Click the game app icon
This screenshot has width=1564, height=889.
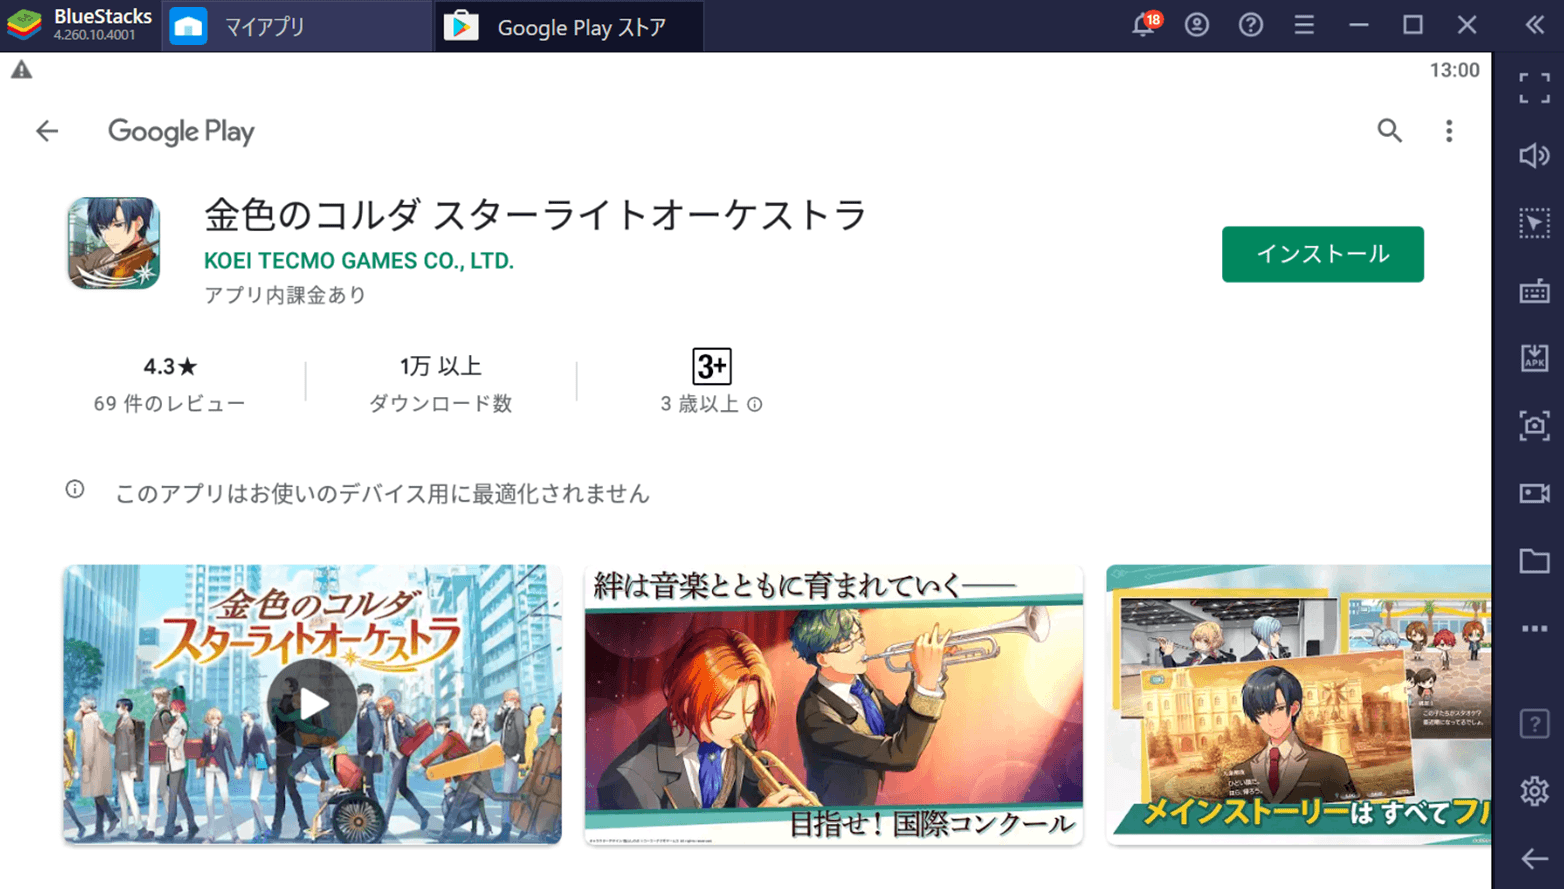(x=114, y=243)
